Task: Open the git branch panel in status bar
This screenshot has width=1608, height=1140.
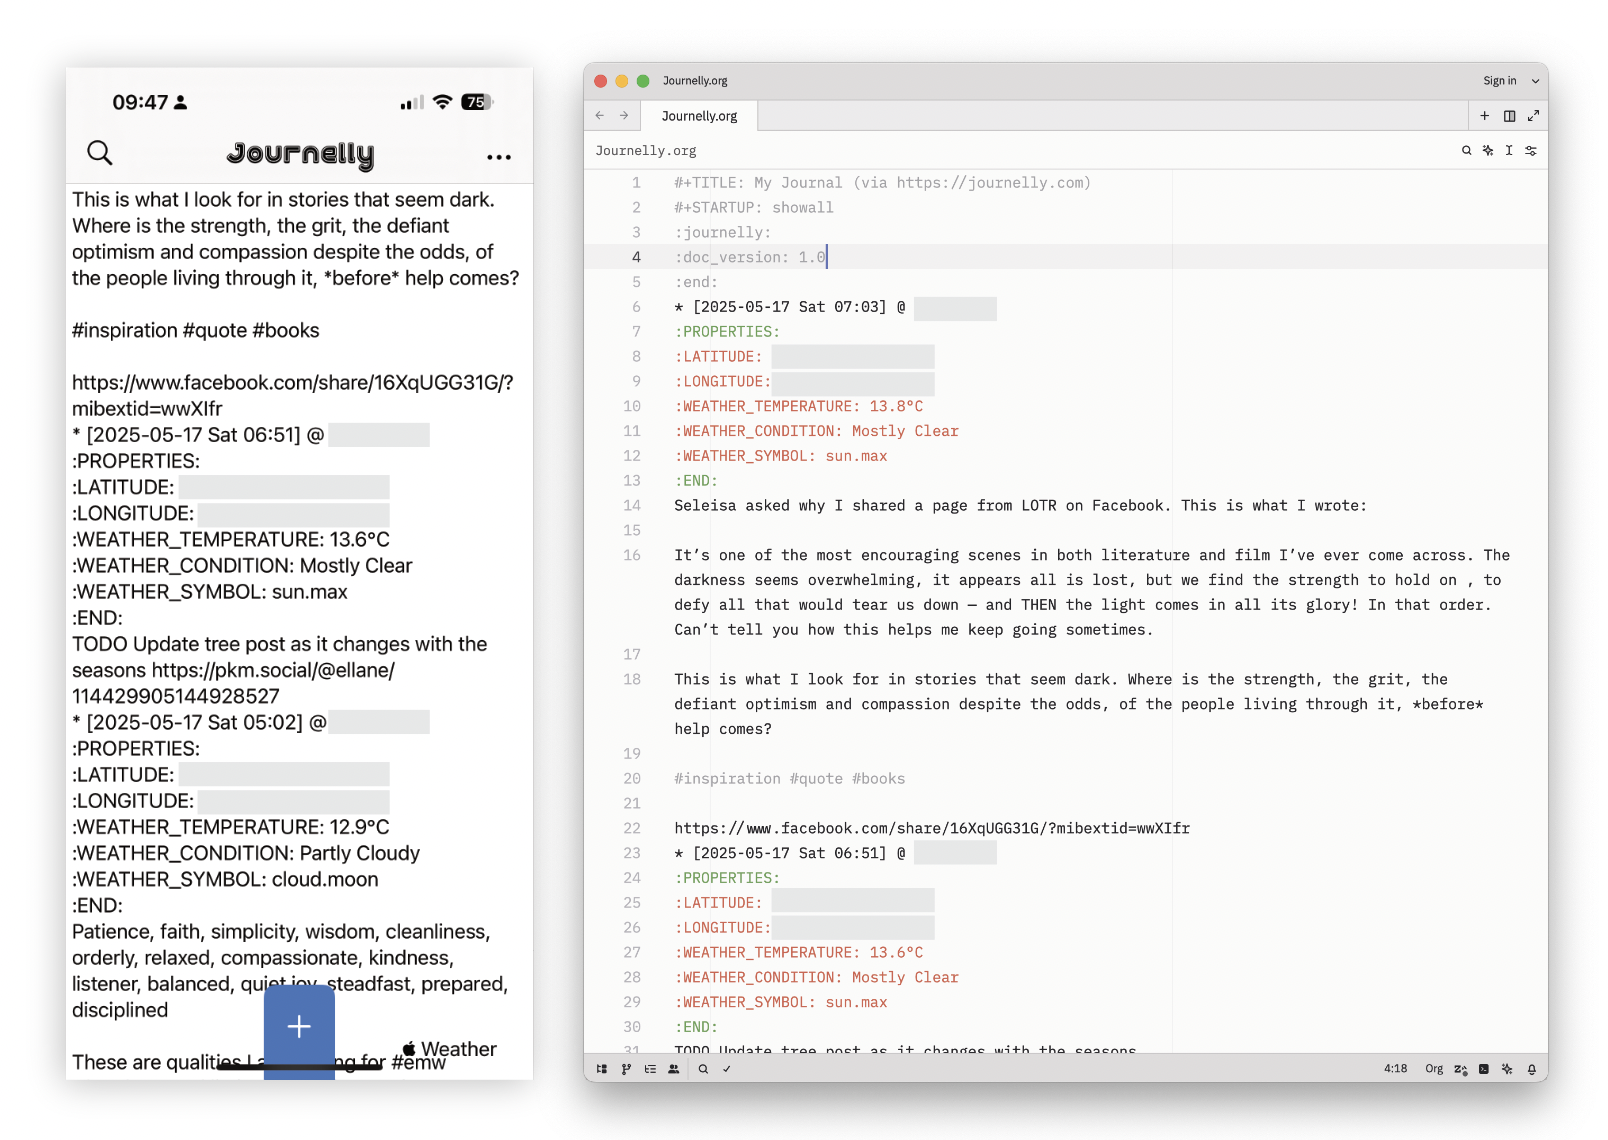Action: pyautogui.click(x=626, y=1069)
